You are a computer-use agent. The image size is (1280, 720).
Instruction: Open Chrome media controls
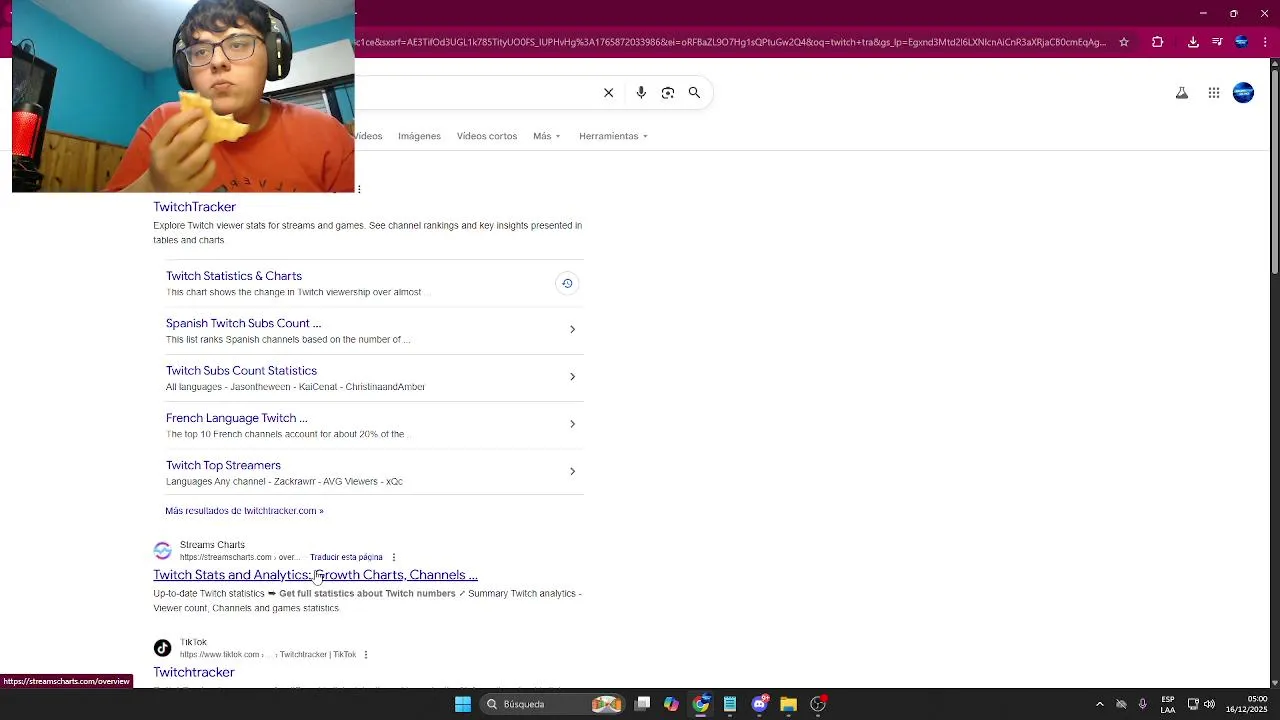1217,42
